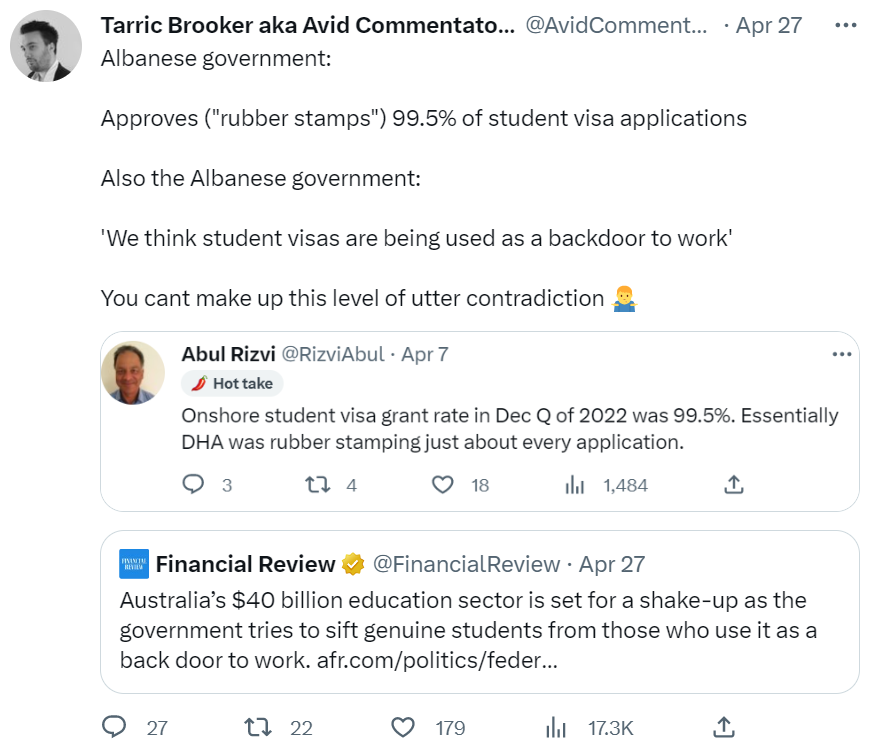Click the Hot take label badge

(233, 383)
